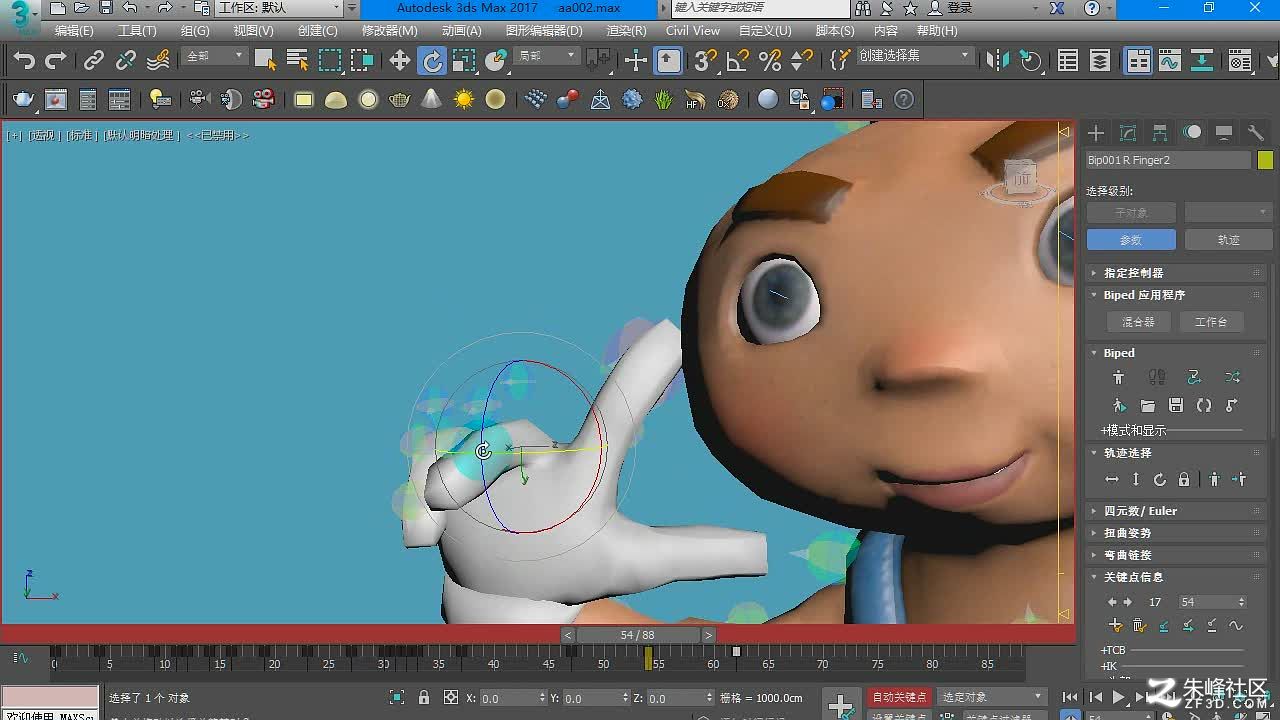
Task: Expand the 弯曲链接 rollout
Action: click(1176, 555)
